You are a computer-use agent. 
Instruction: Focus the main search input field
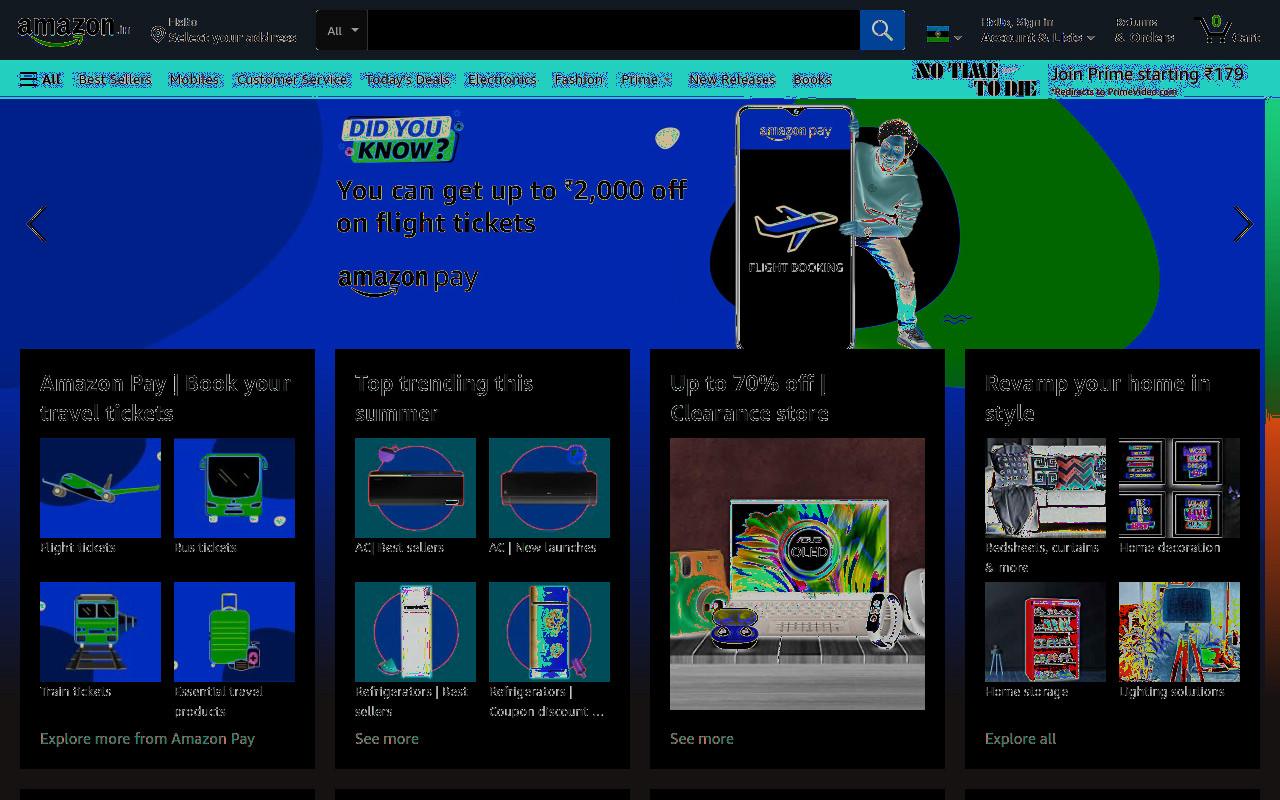click(x=613, y=30)
